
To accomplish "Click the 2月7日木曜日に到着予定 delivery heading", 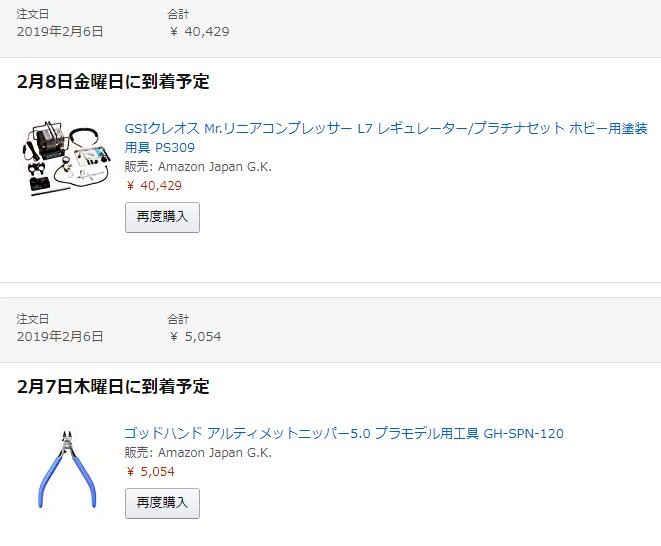I will (x=113, y=386).
